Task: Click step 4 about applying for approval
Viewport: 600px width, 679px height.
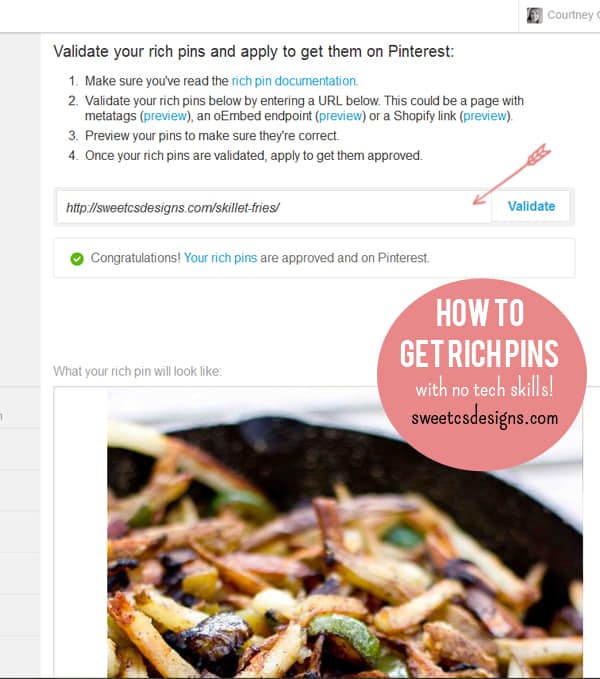Action: [245, 155]
